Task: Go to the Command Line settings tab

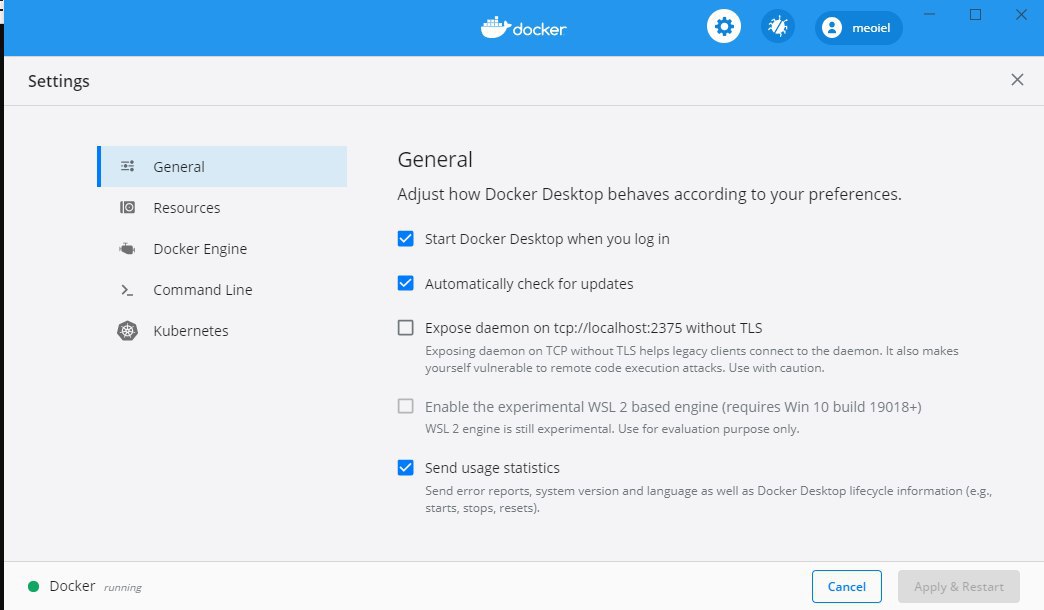Action: pyautogui.click(x=222, y=290)
